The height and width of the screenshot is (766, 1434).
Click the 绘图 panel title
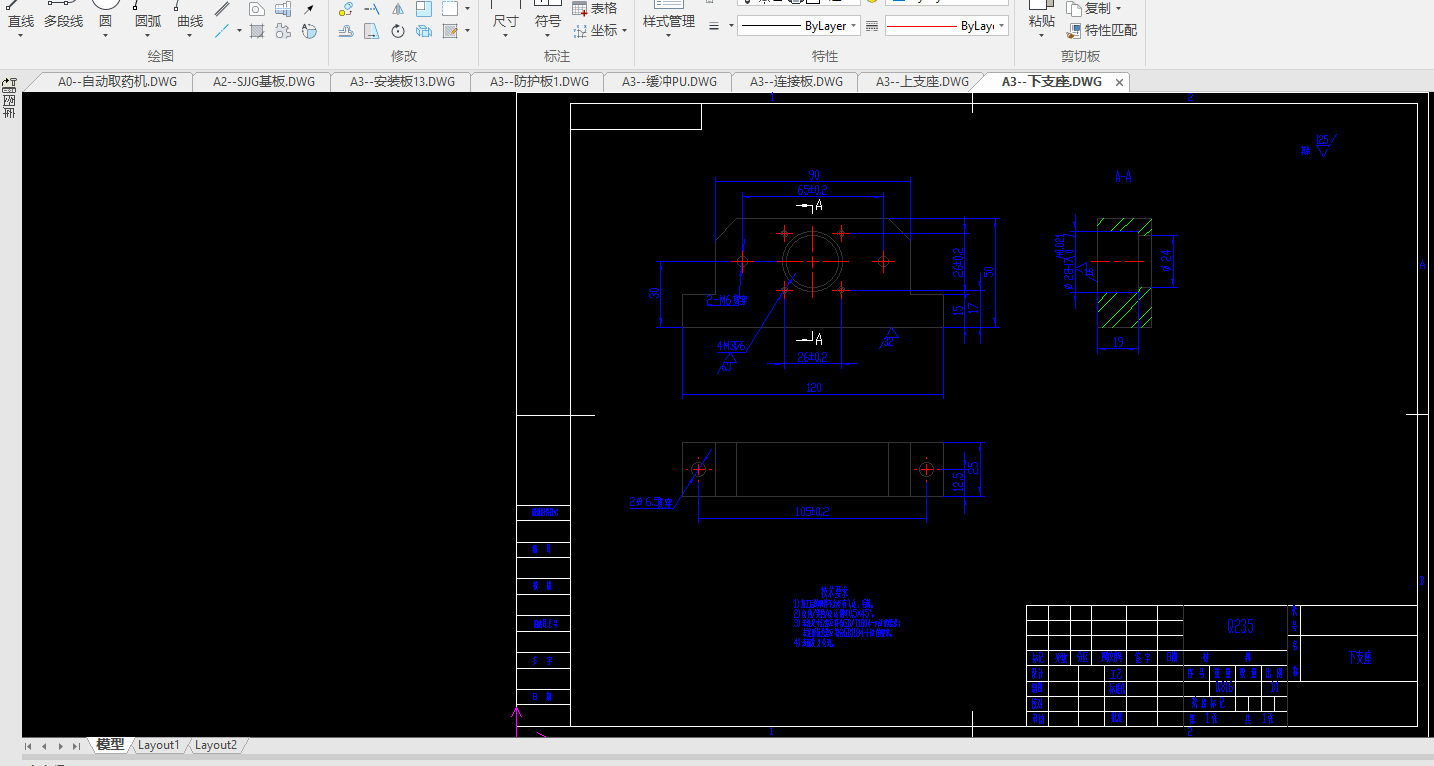point(160,56)
